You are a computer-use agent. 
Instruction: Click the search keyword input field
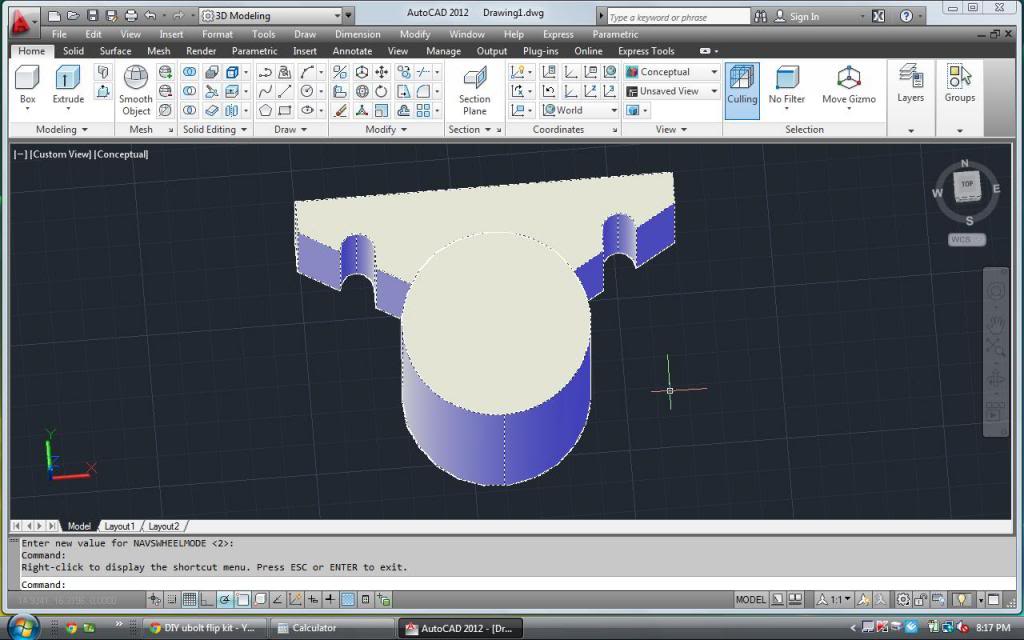tap(679, 16)
